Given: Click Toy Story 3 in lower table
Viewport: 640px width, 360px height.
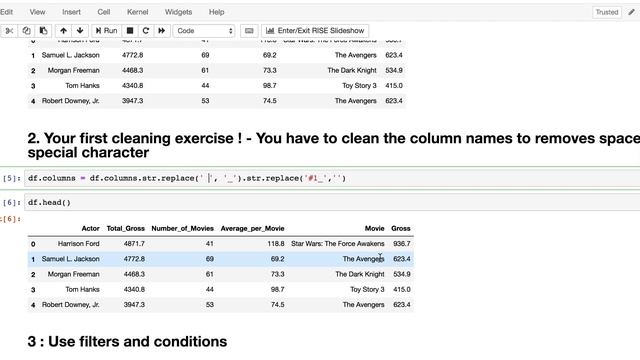Looking at the screenshot, I should 367,289.
